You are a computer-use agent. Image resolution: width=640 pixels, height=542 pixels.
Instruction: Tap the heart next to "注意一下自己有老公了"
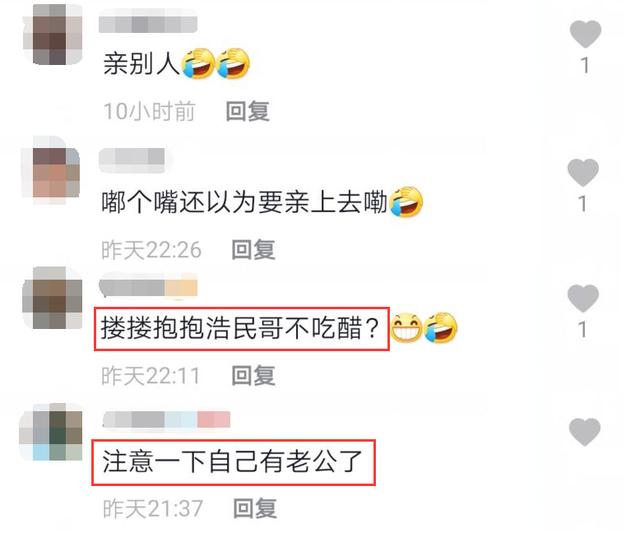pos(585,431)
